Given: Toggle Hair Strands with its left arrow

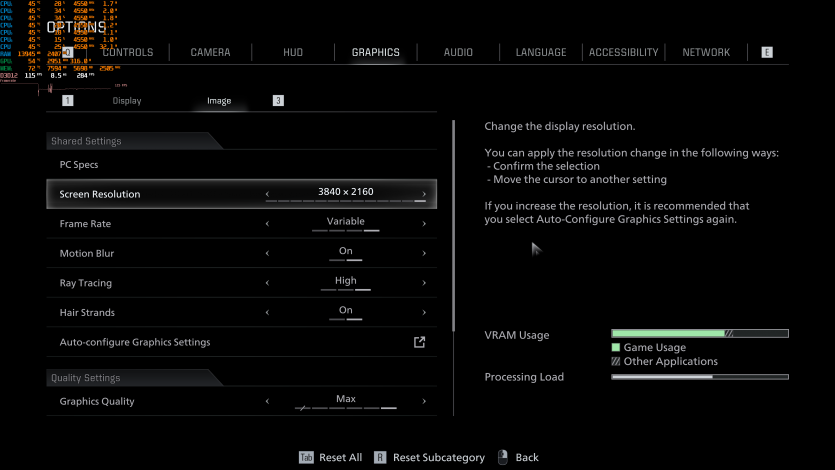Looking at the screenshot, I should click(x=267, y=313).
